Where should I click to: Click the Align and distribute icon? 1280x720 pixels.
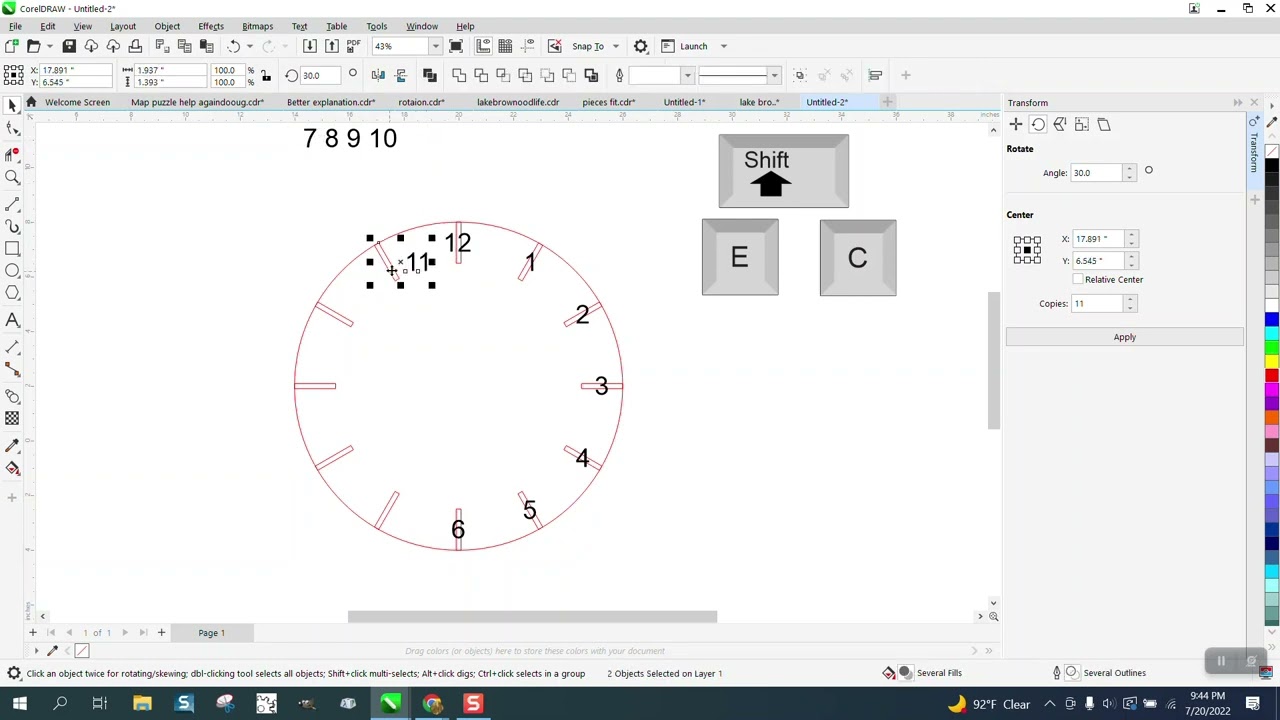[x=875, y=75]
